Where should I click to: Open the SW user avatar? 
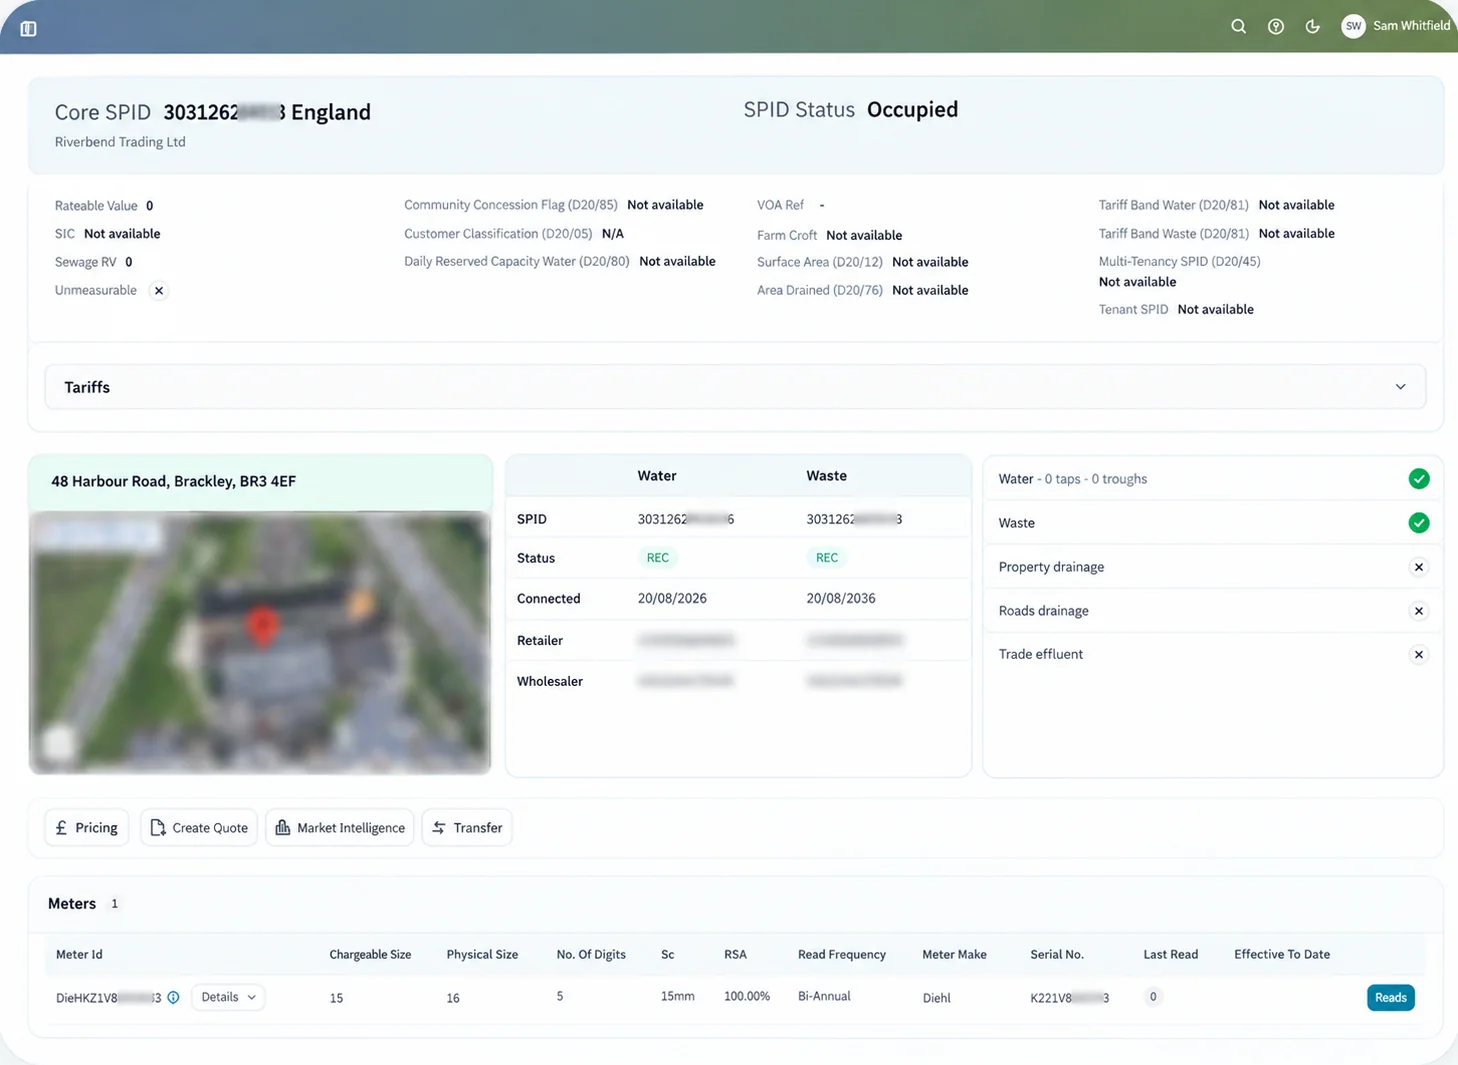coord(1353,26)
